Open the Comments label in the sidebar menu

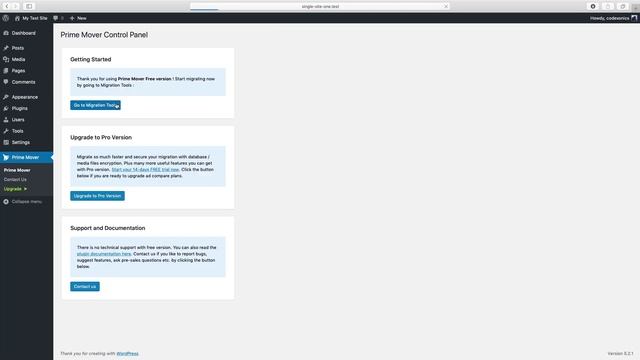pyautogui.click(x=23, y=82)
